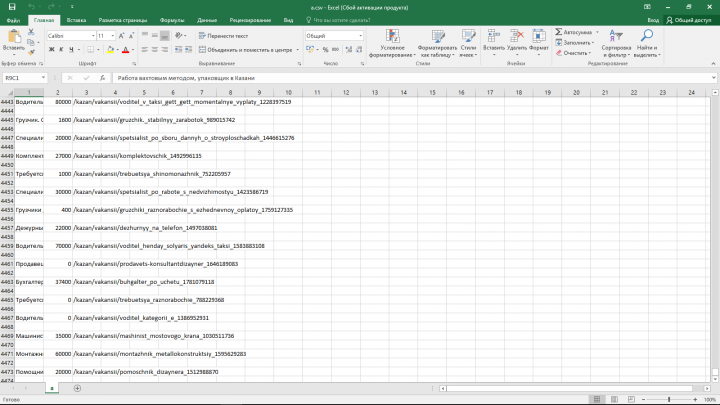The image size is (720, 405).
Task: Click the Удалить delete cells icon
Action: click(517, 36)
